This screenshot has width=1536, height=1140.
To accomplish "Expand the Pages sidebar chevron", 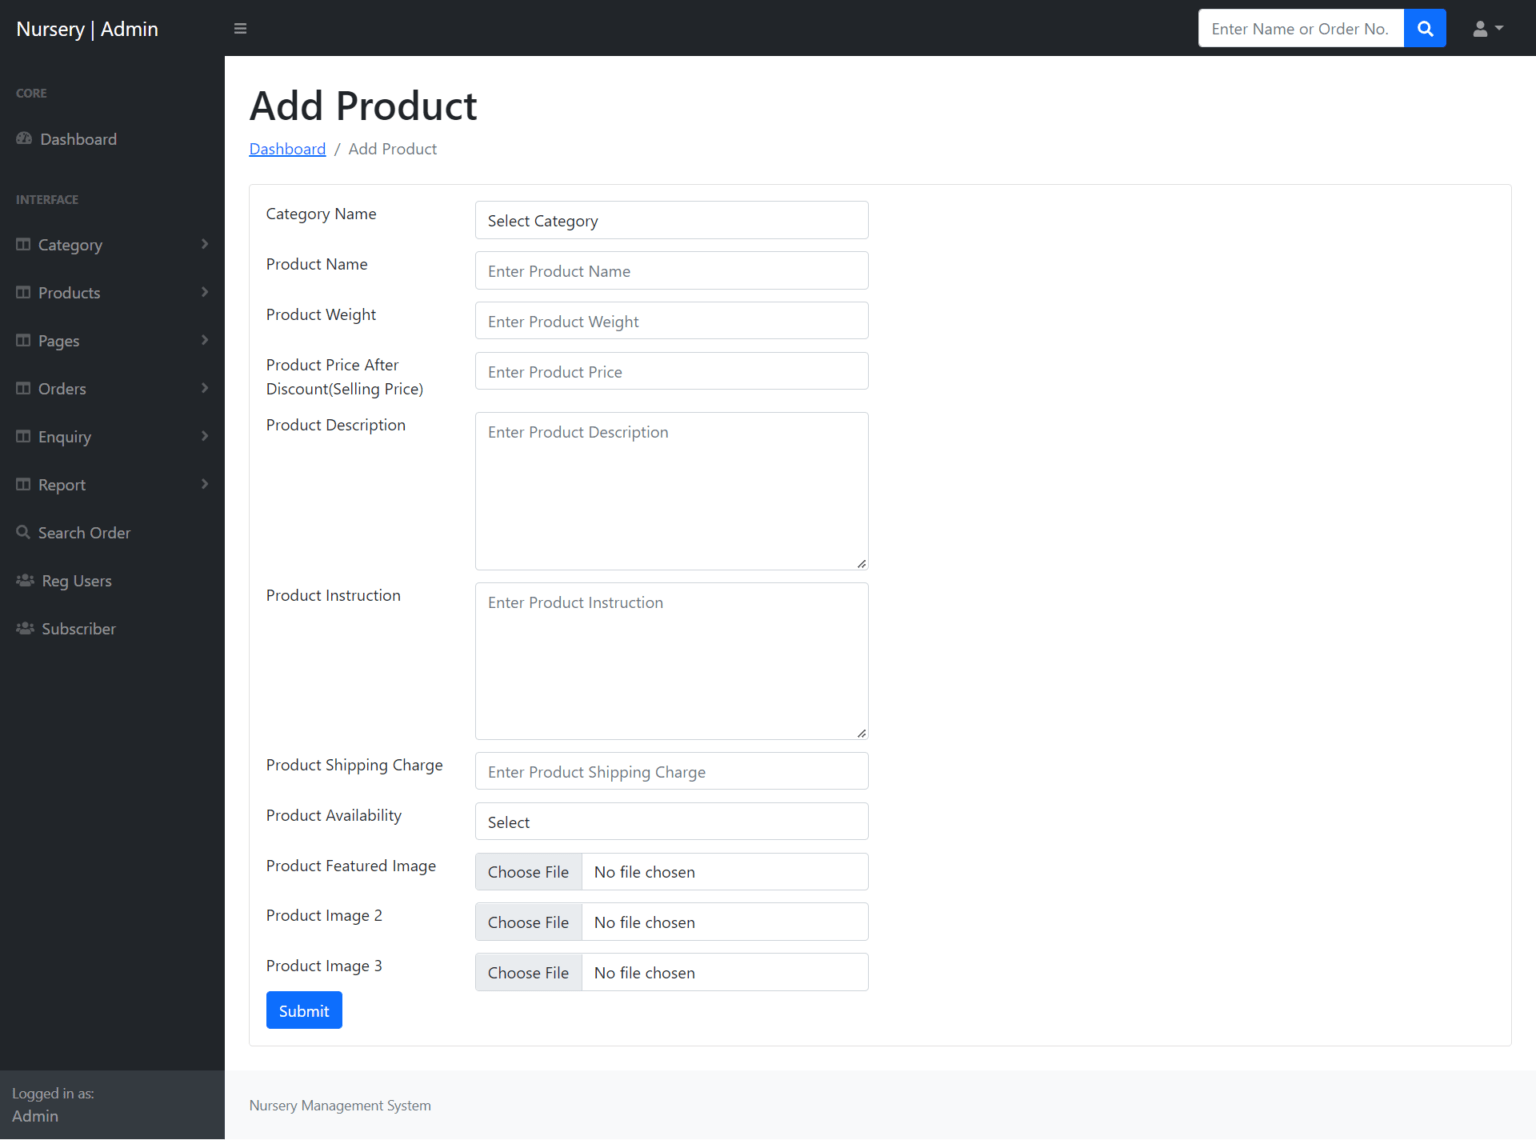I will (x=205, y=341).
